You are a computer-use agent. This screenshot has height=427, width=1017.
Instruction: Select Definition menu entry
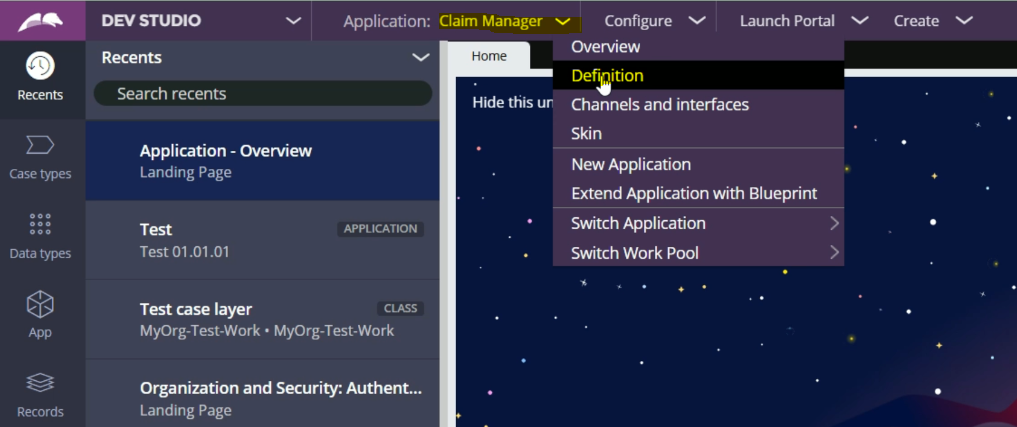698,75
